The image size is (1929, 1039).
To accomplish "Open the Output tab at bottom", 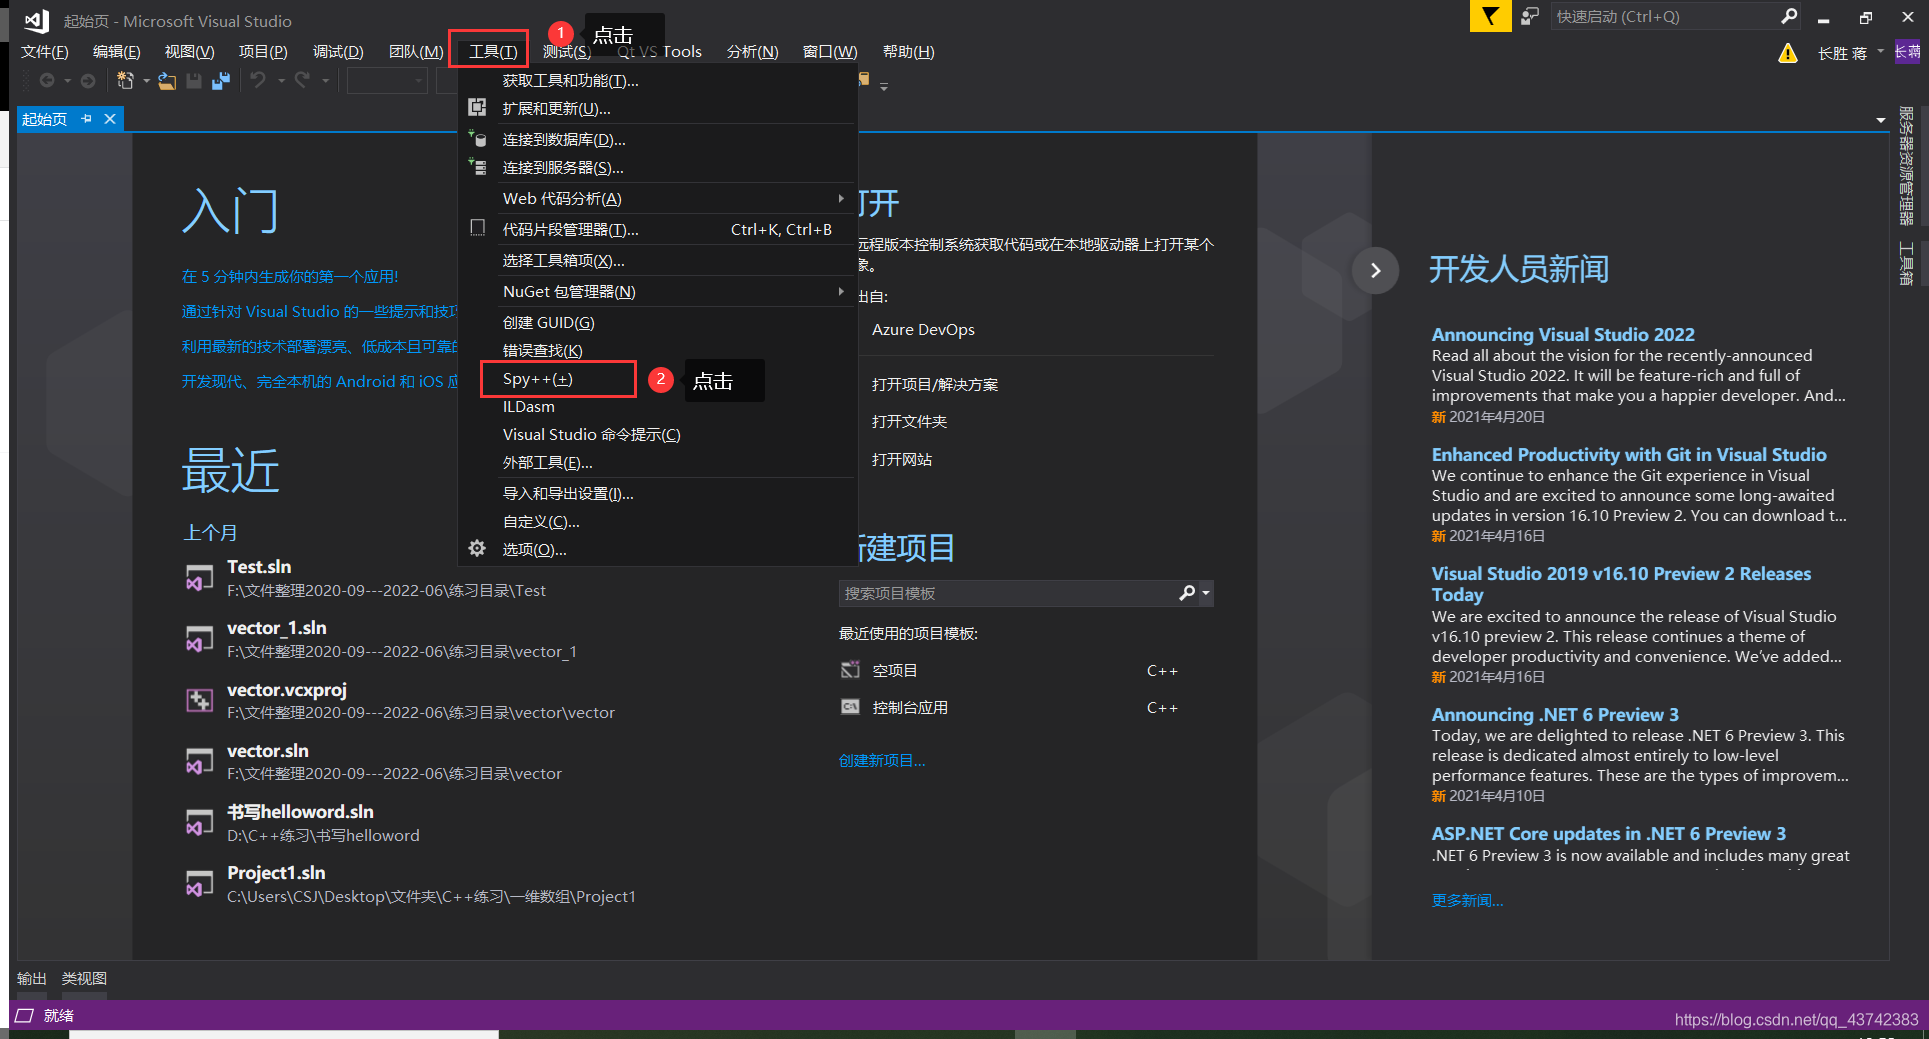I will point(32,978).
